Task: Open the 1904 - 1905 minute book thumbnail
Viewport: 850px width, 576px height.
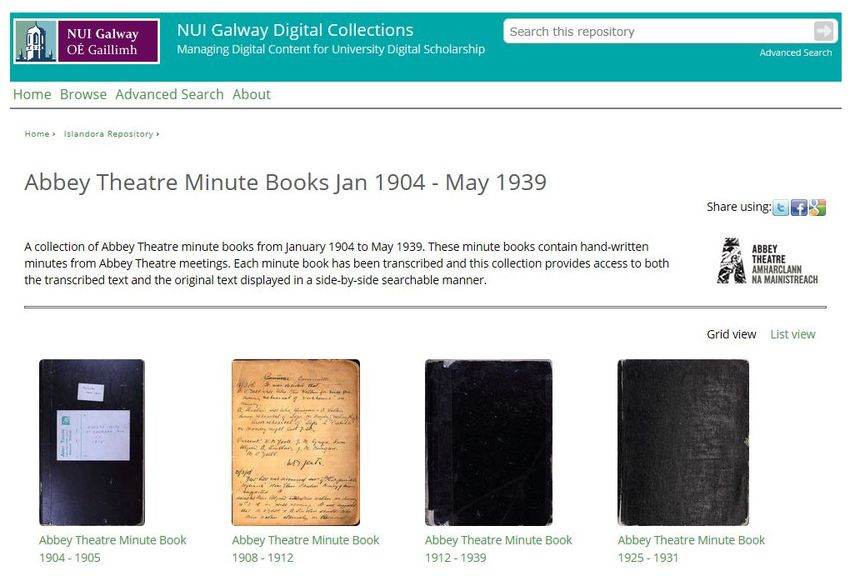Action: click(92, 442)
